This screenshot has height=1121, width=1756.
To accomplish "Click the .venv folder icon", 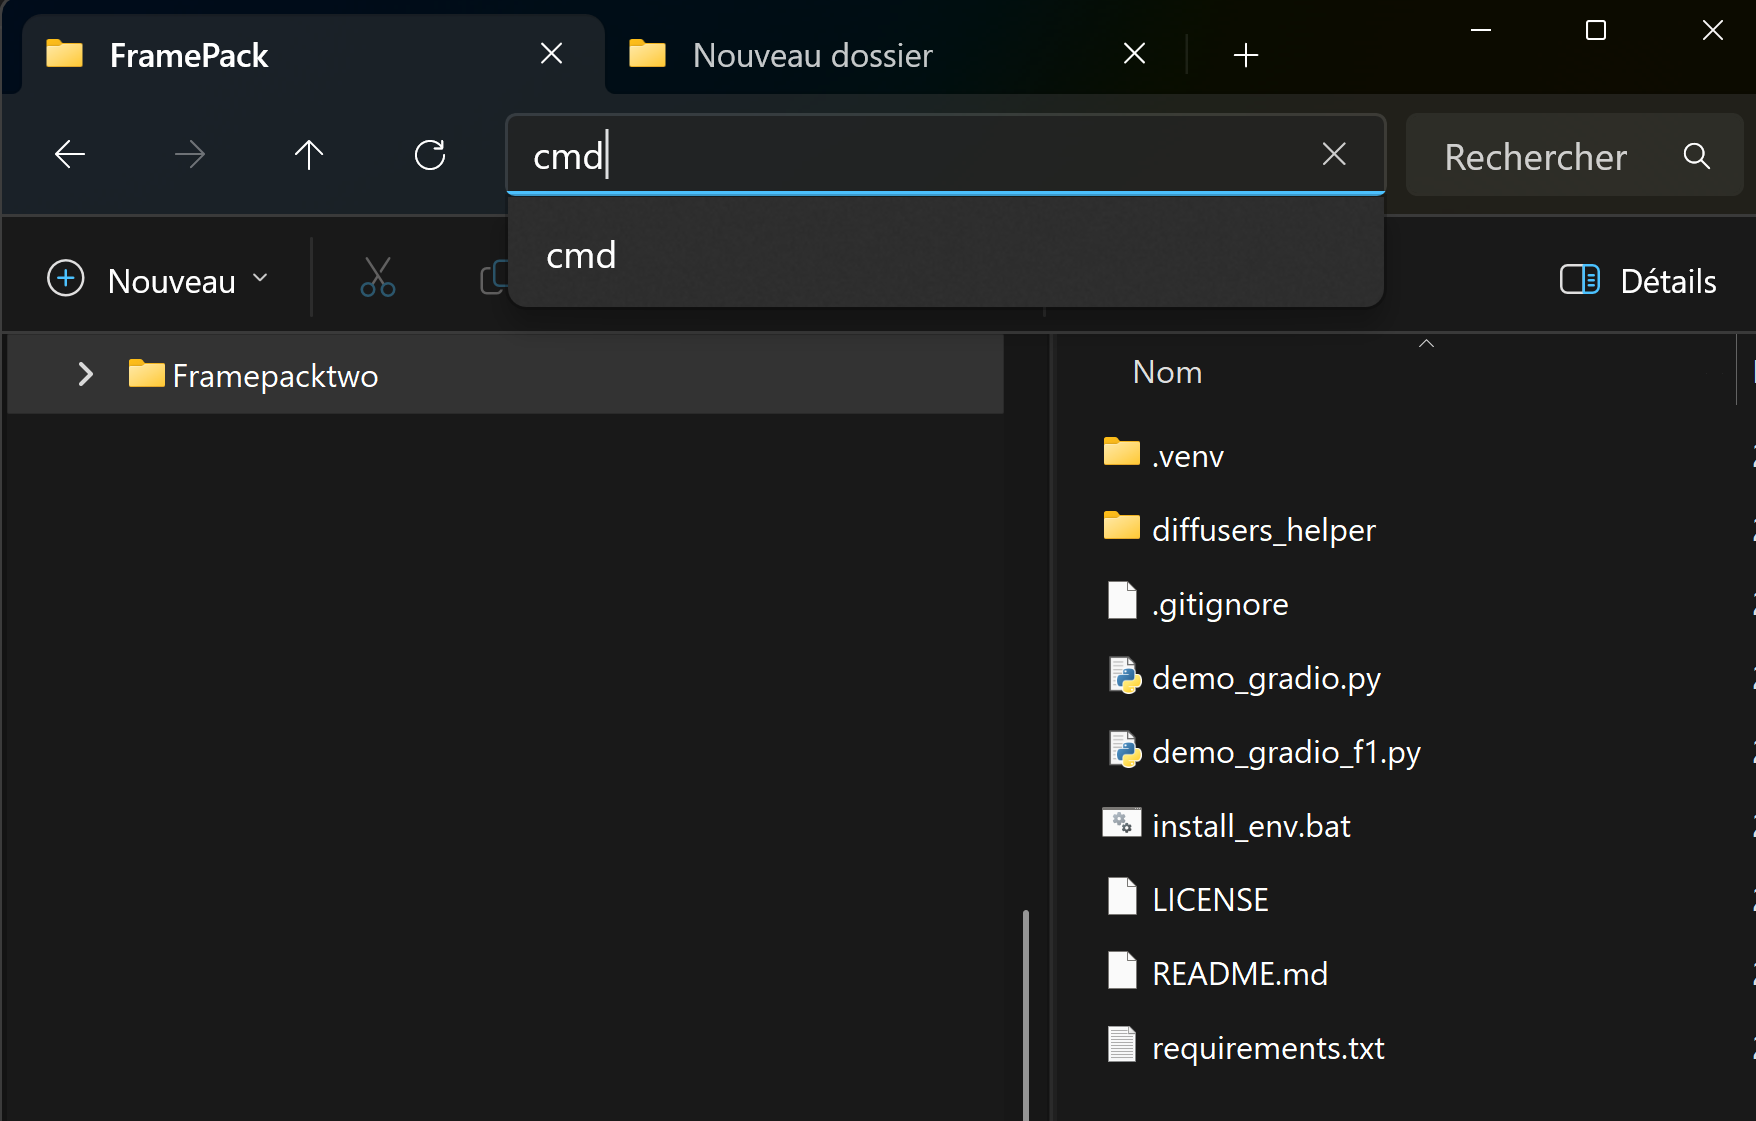I will pos(1122,452).
